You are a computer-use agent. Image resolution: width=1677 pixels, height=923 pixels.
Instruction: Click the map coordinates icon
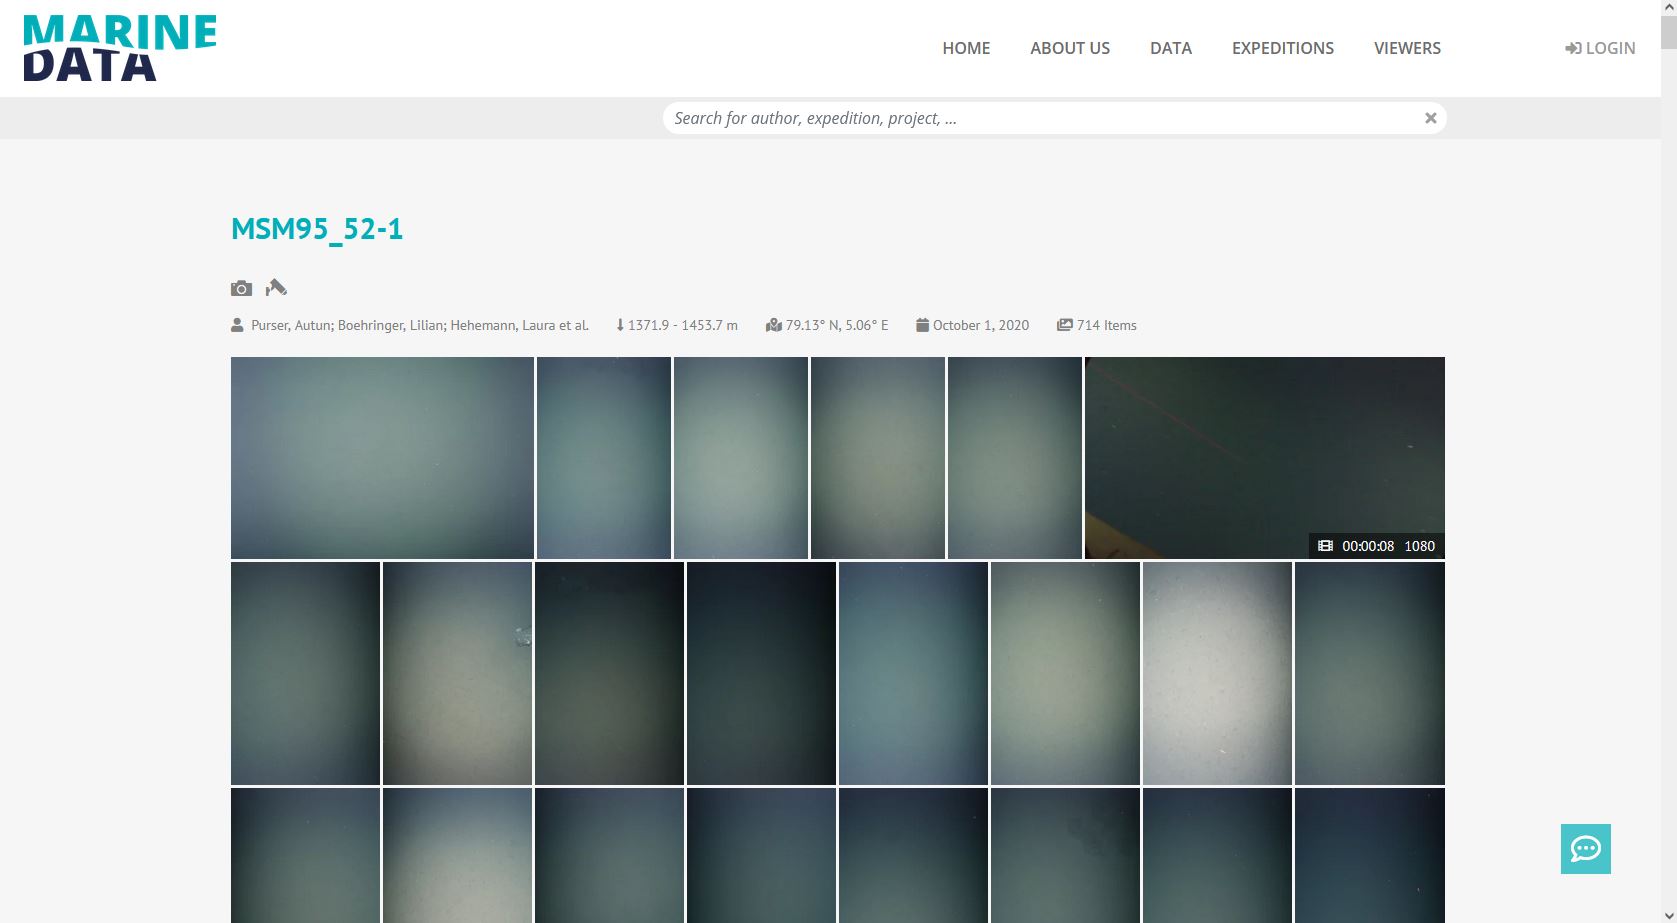[x=773, y=325]
